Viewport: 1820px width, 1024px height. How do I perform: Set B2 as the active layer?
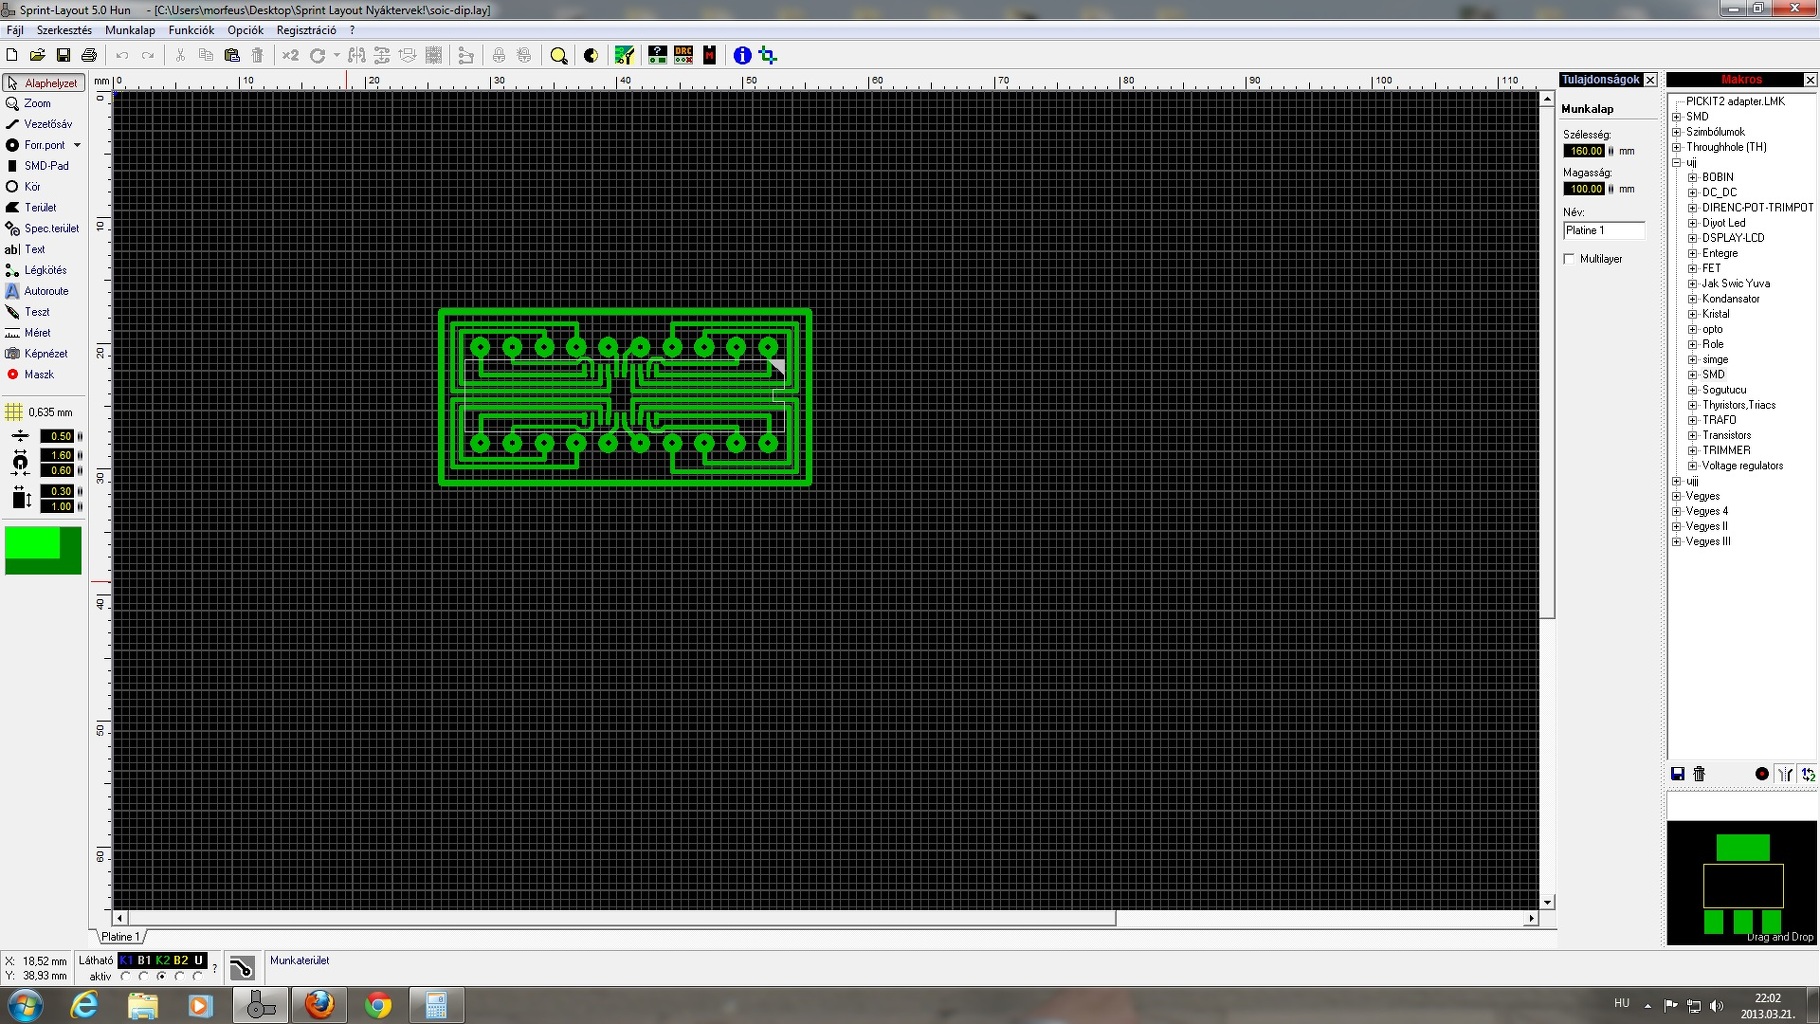tap(180, 976)
